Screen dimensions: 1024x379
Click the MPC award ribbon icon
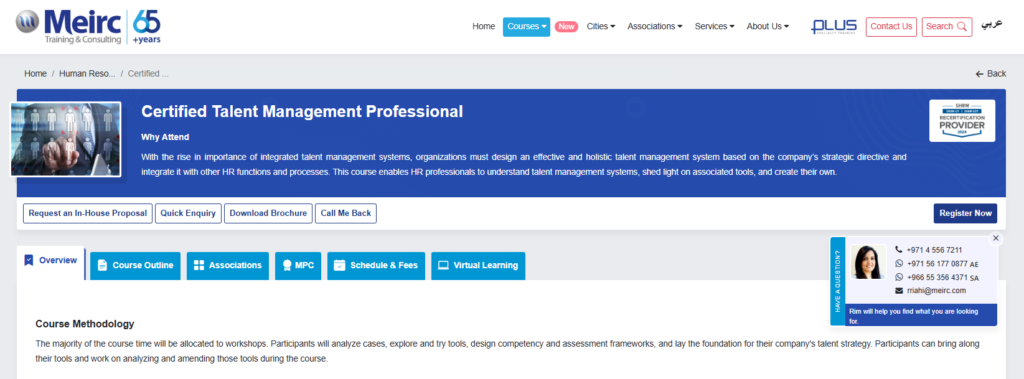coord(287,265)
